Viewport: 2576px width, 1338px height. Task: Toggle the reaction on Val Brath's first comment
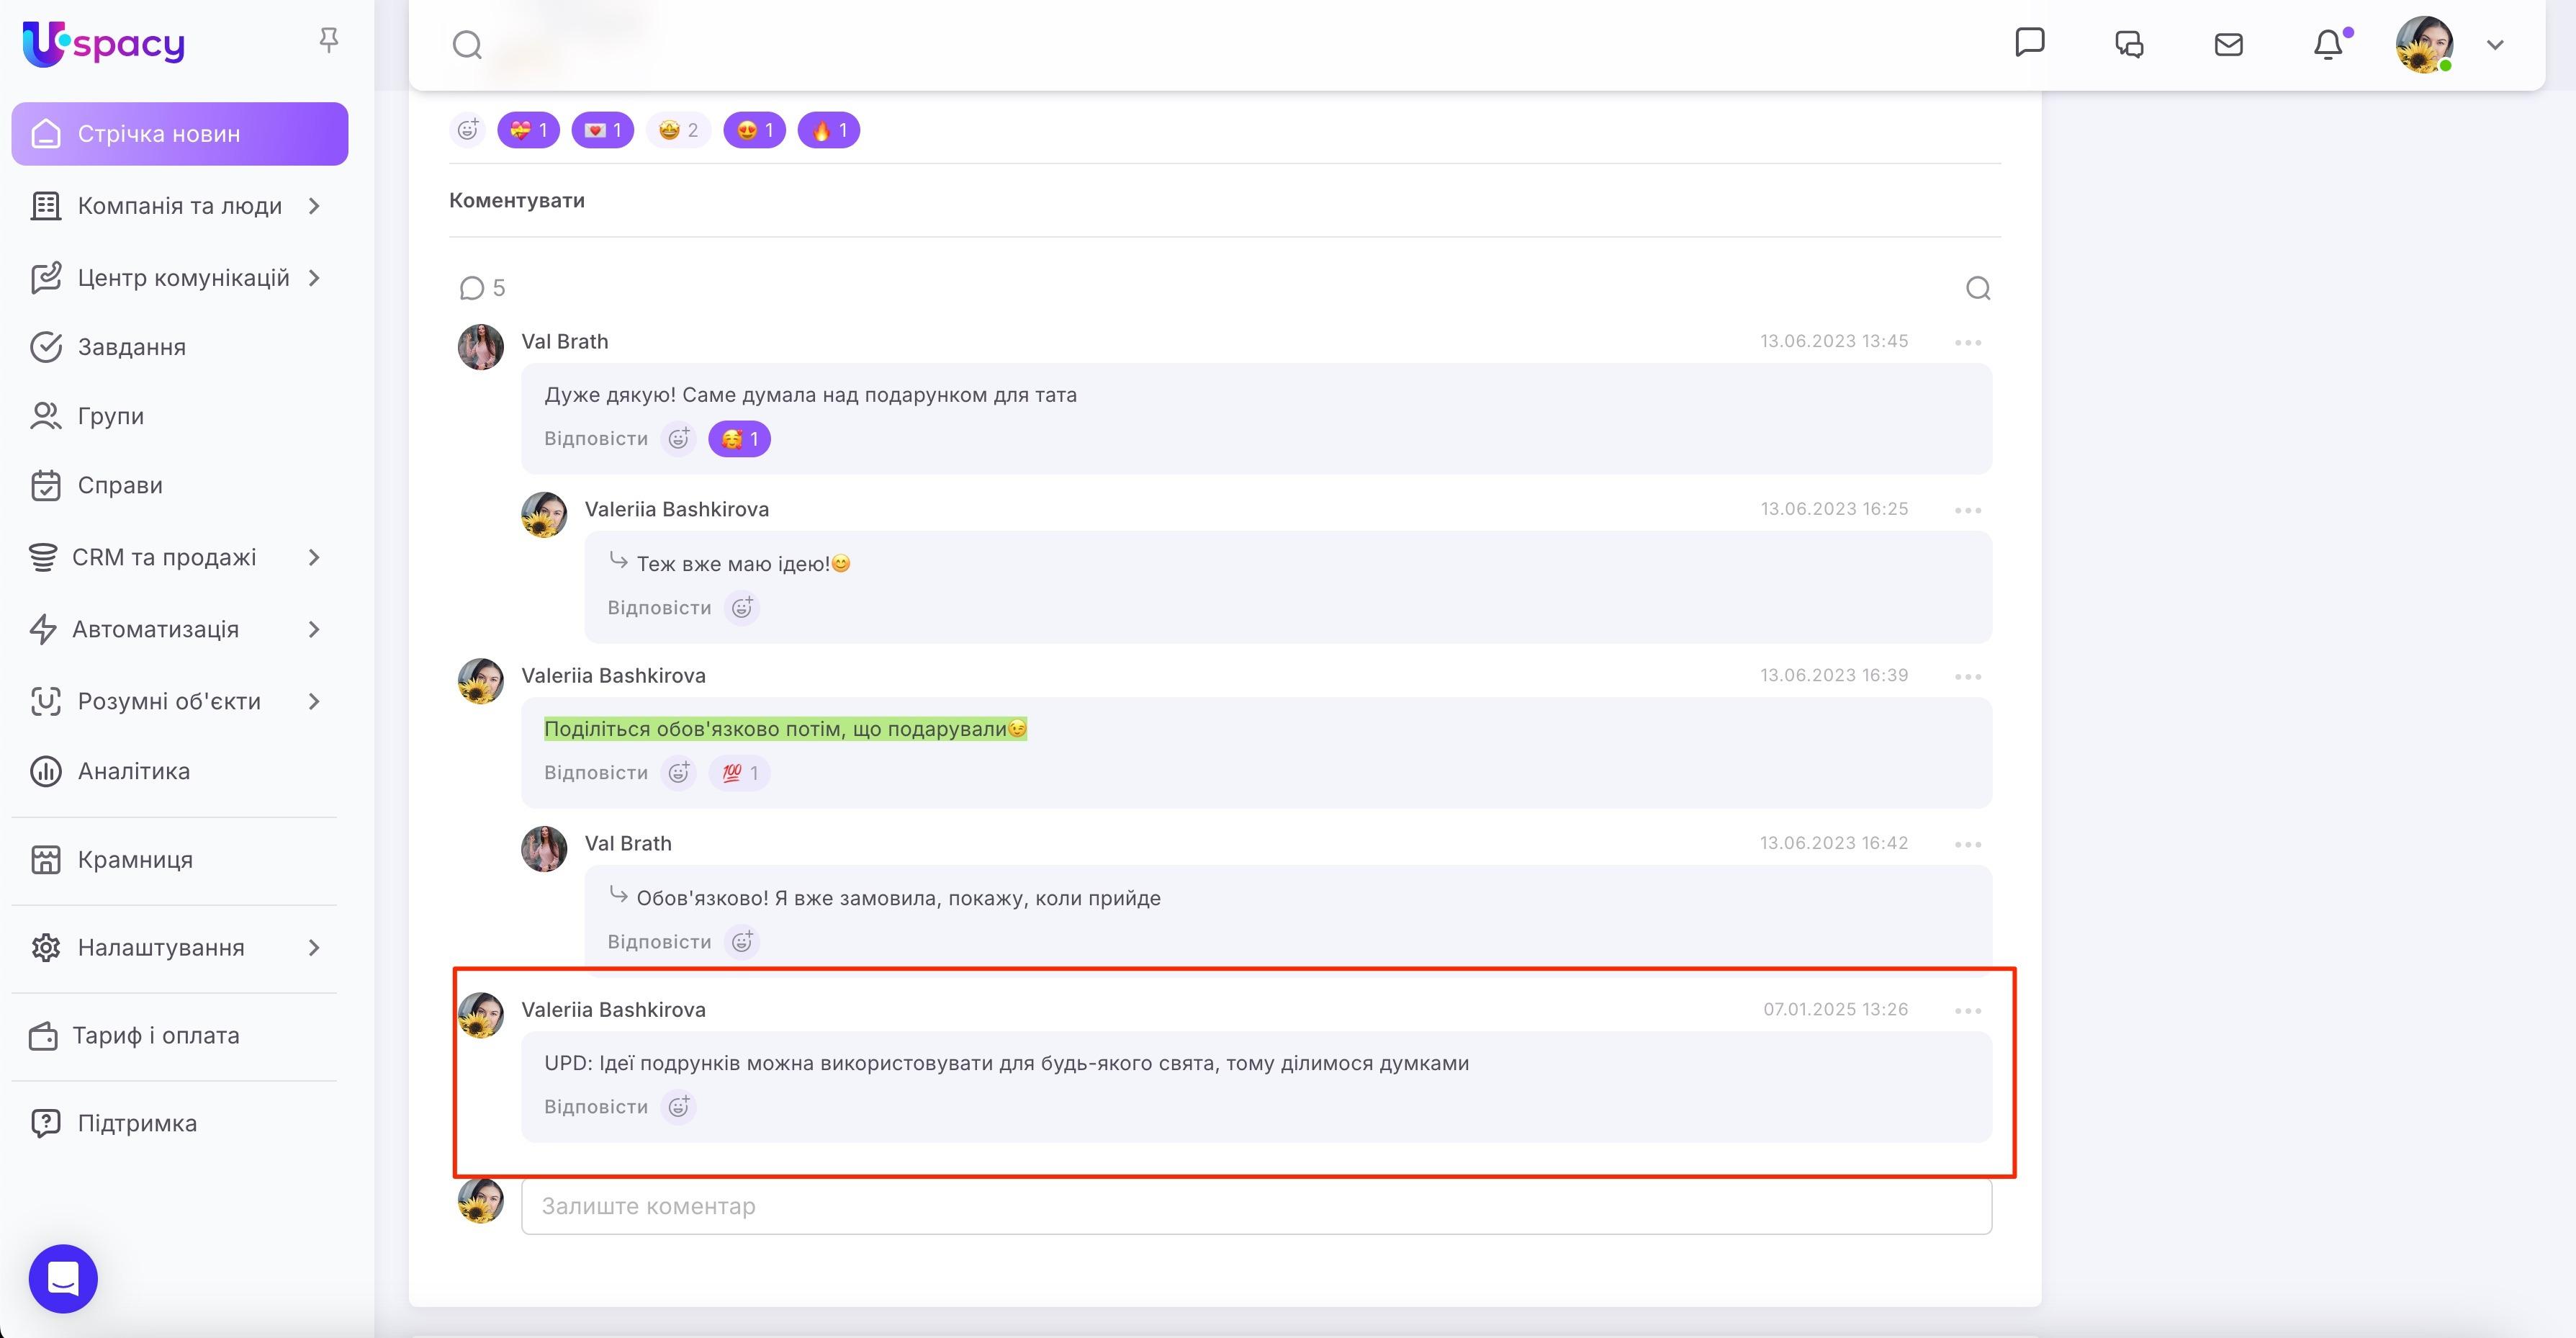tap(739, 439)
